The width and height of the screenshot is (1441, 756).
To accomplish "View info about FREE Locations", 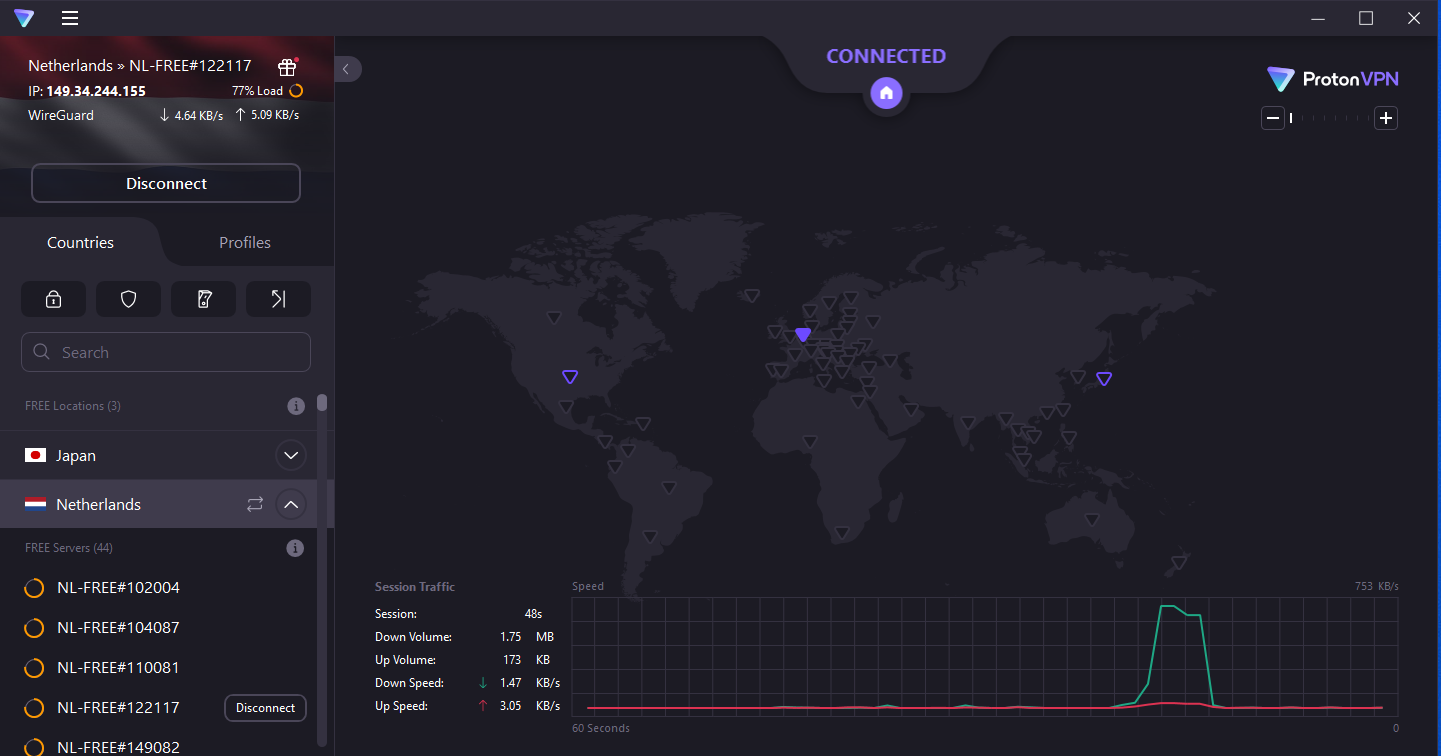I will (295, 406).
